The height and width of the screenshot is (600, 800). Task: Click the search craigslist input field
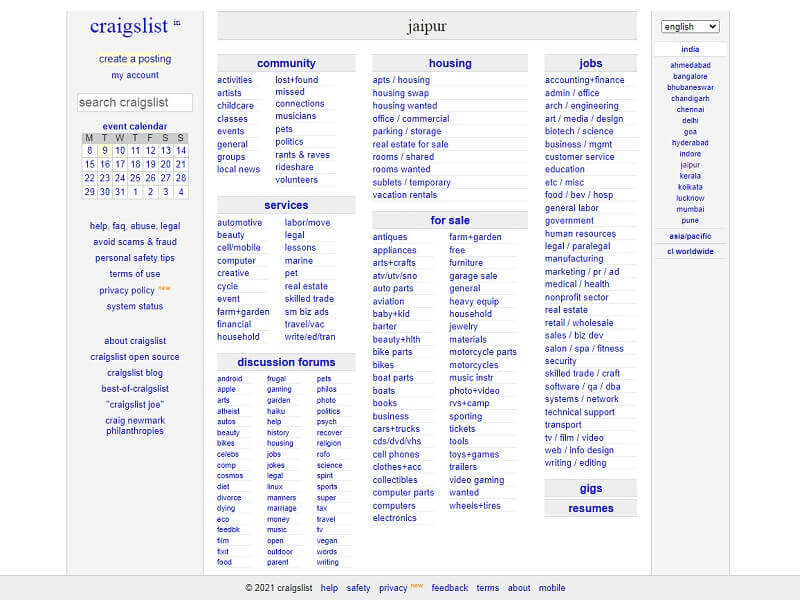135,102
